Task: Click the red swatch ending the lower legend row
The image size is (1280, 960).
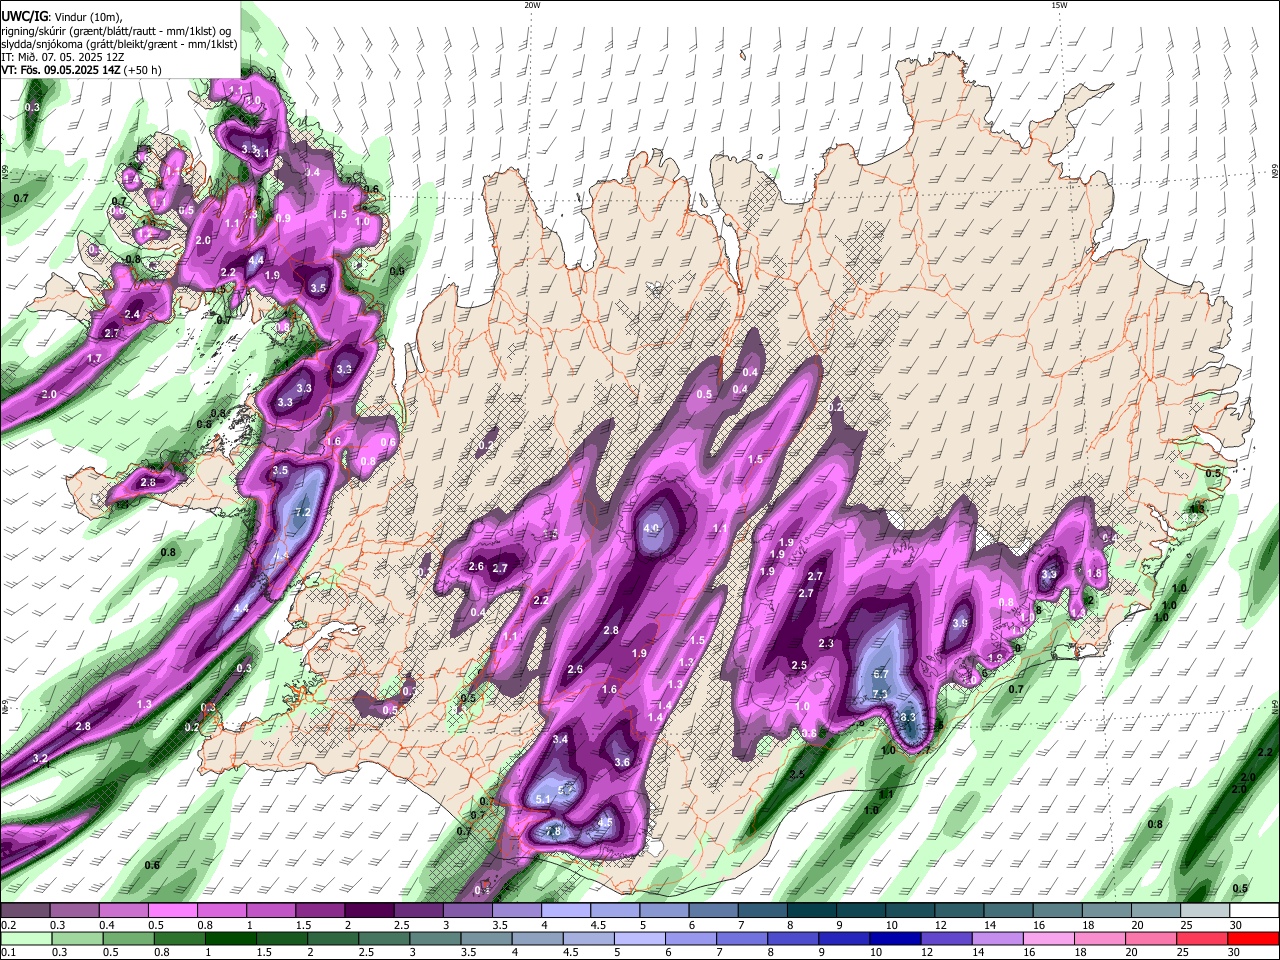Action: [x=1253, y=938]
